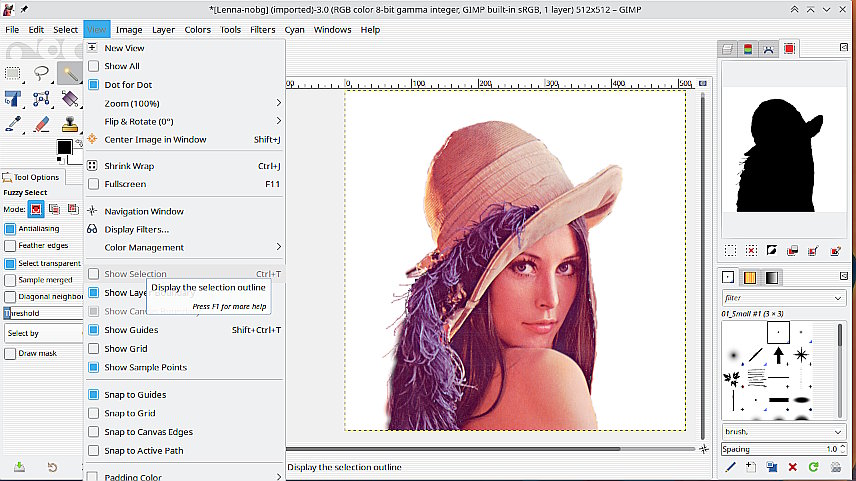
Task: Open the brush filter dropdown
Action: coord(782,298)
